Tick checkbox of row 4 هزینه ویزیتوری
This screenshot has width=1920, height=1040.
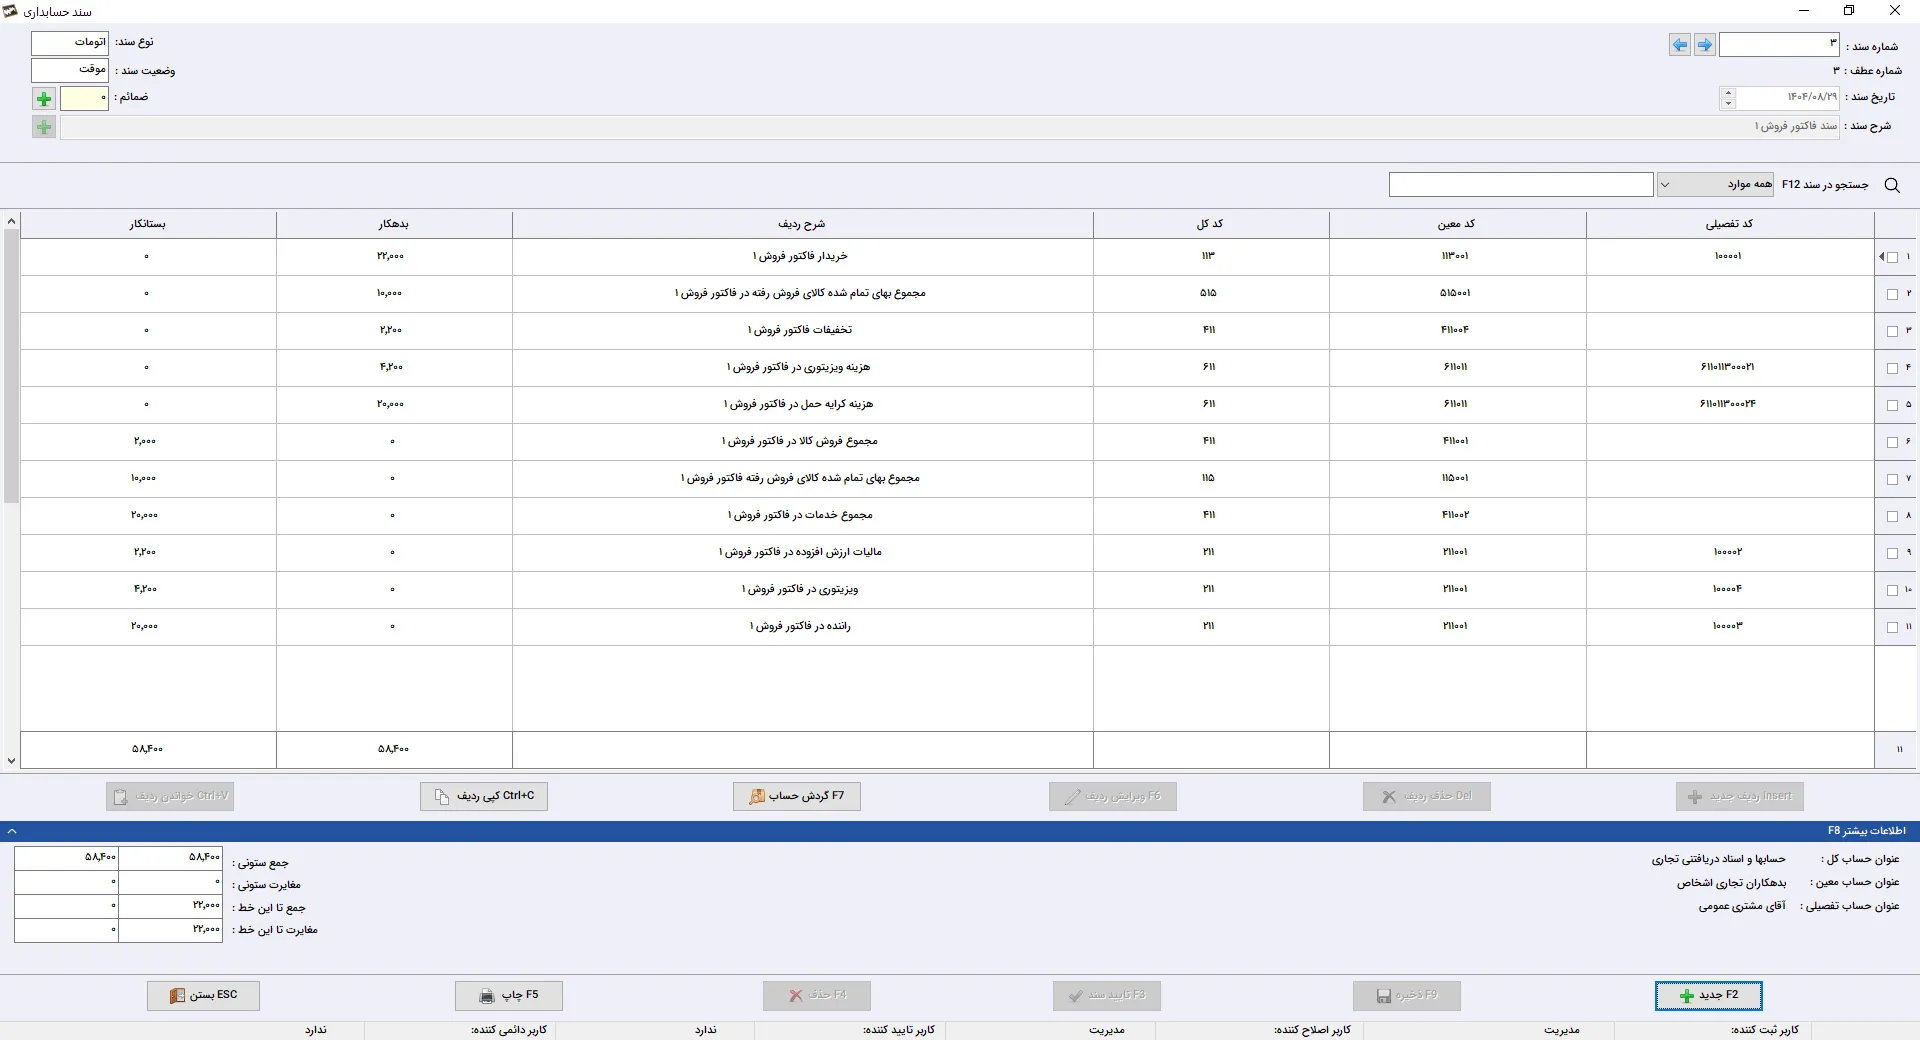tap(1892, 368)
